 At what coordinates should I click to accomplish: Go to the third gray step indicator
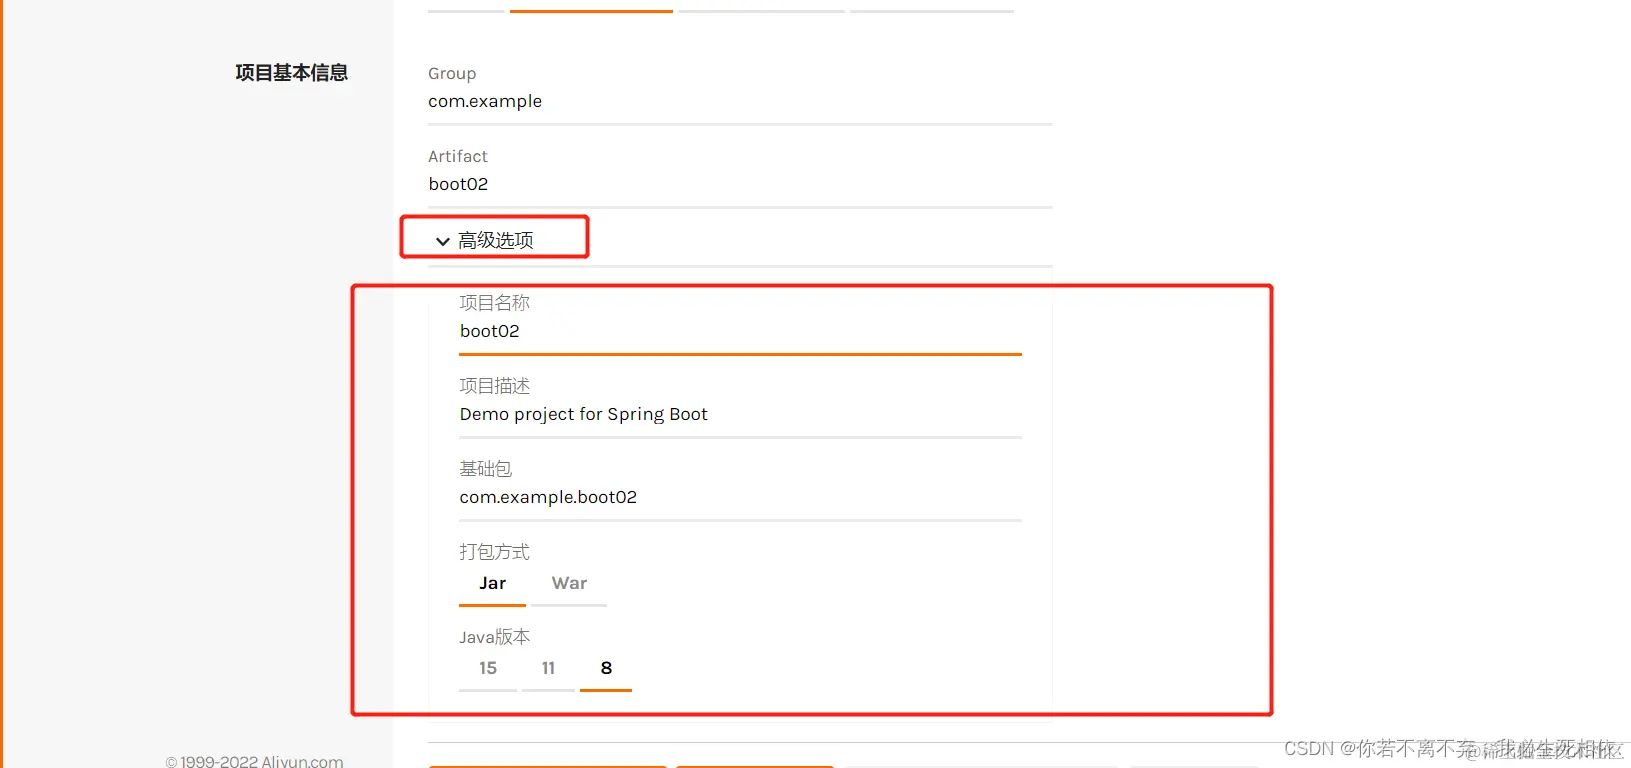pos(762,11)
